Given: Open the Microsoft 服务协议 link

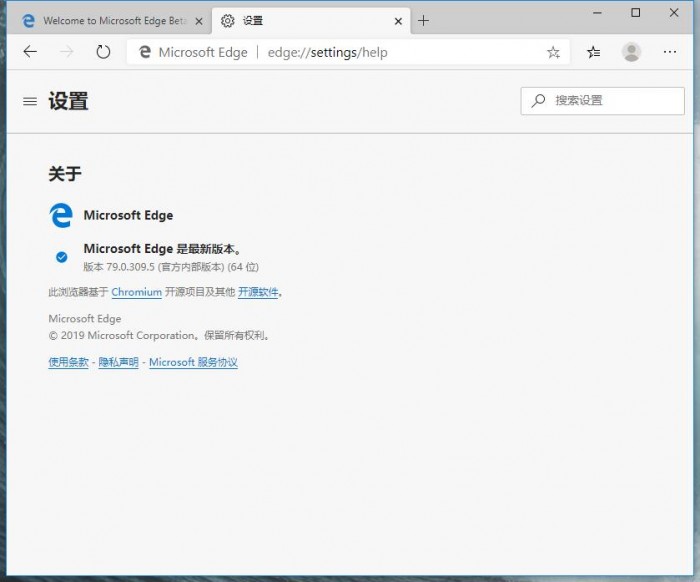Looking at the screenshot, I should coord(193,362).
